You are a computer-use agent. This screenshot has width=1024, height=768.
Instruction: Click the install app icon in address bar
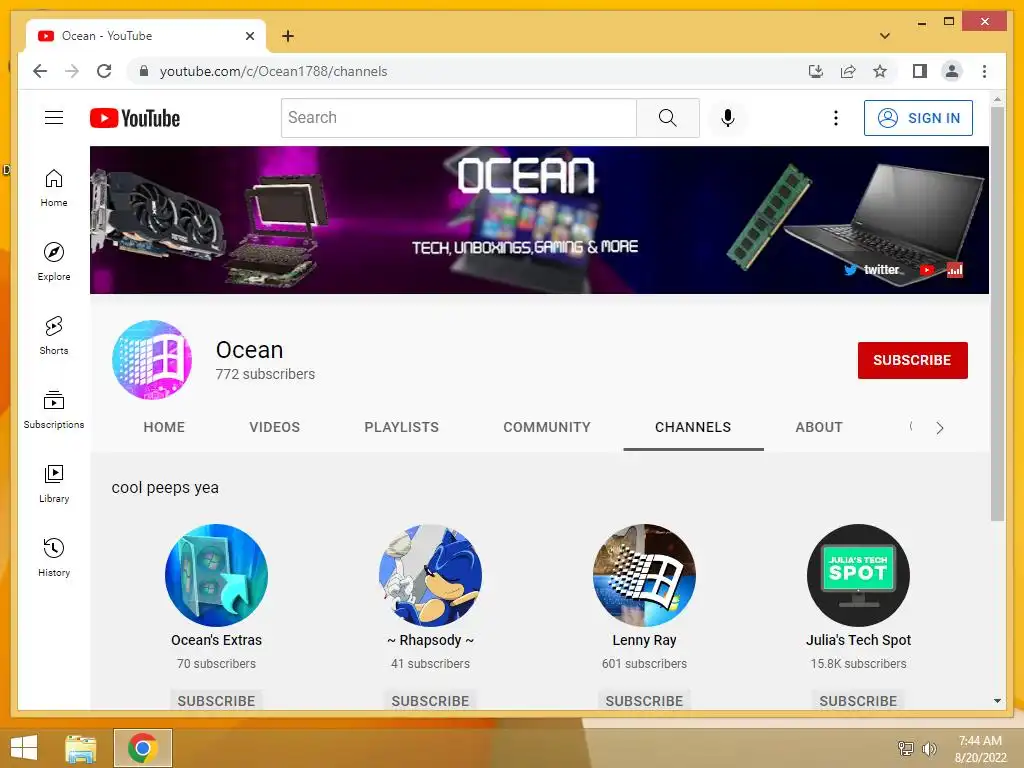[x=816, y=71]
